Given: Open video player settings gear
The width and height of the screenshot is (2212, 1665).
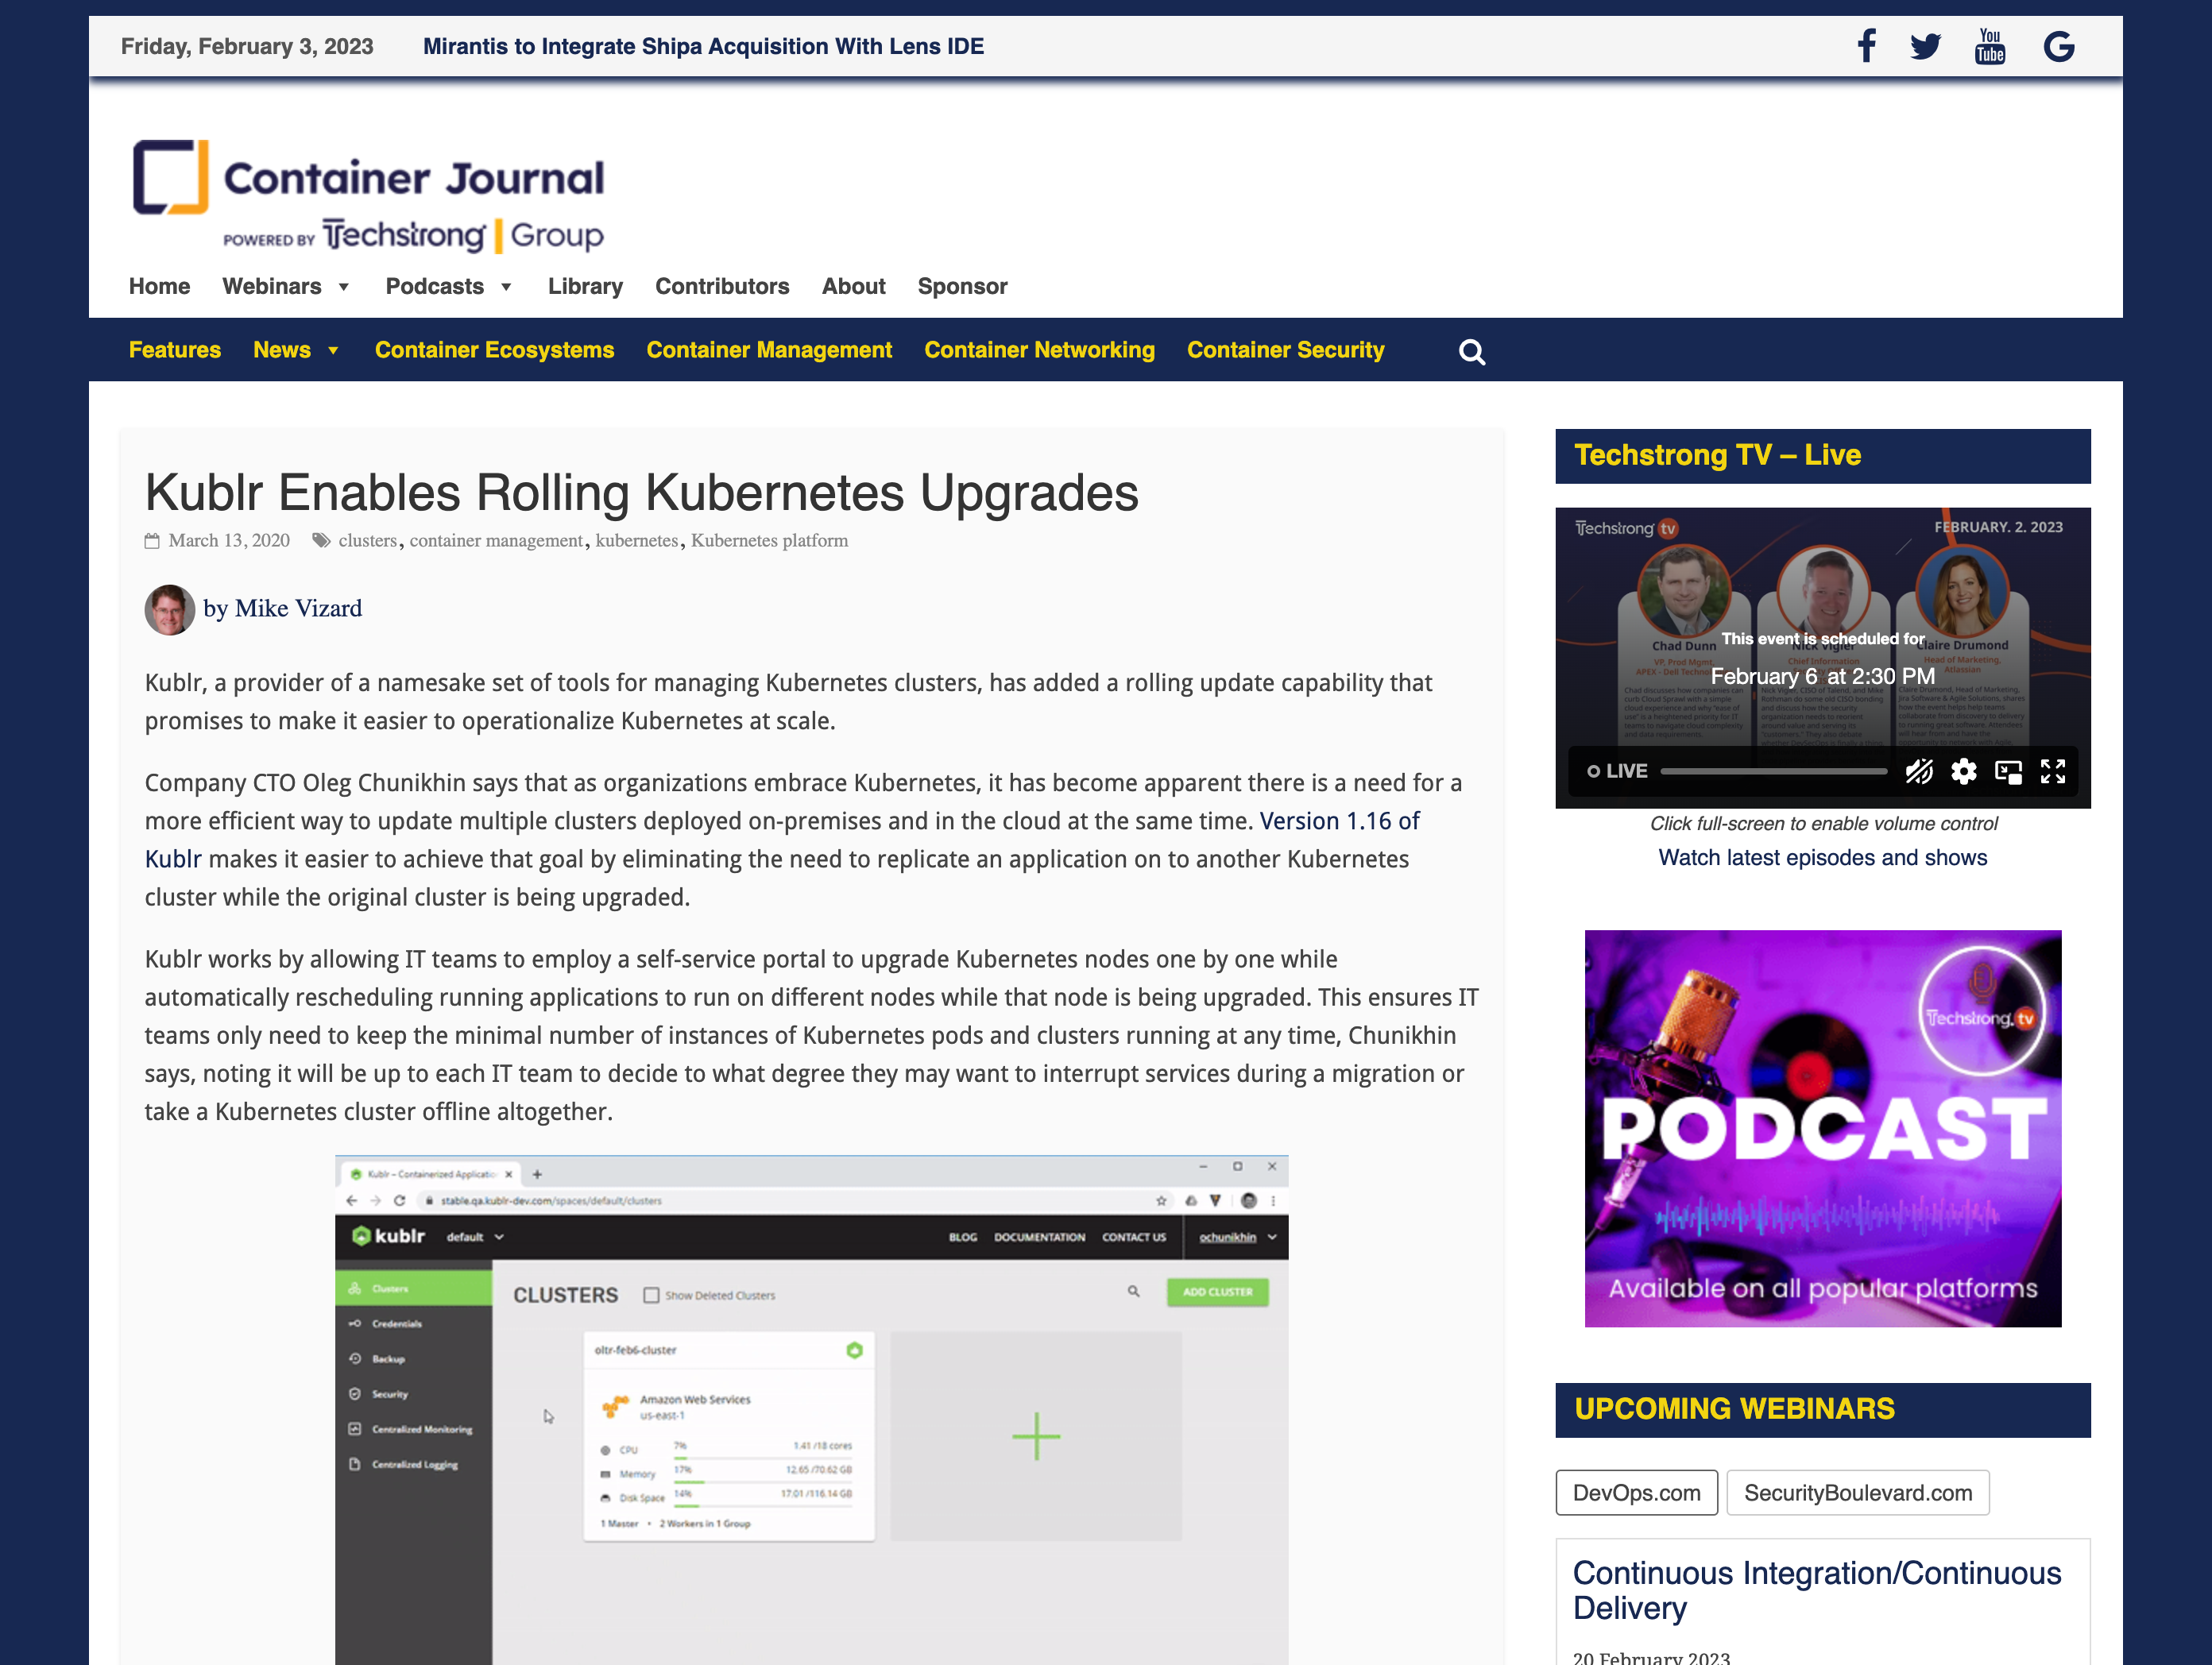Looking at the screenshot, I should (x=1963, y=771).
